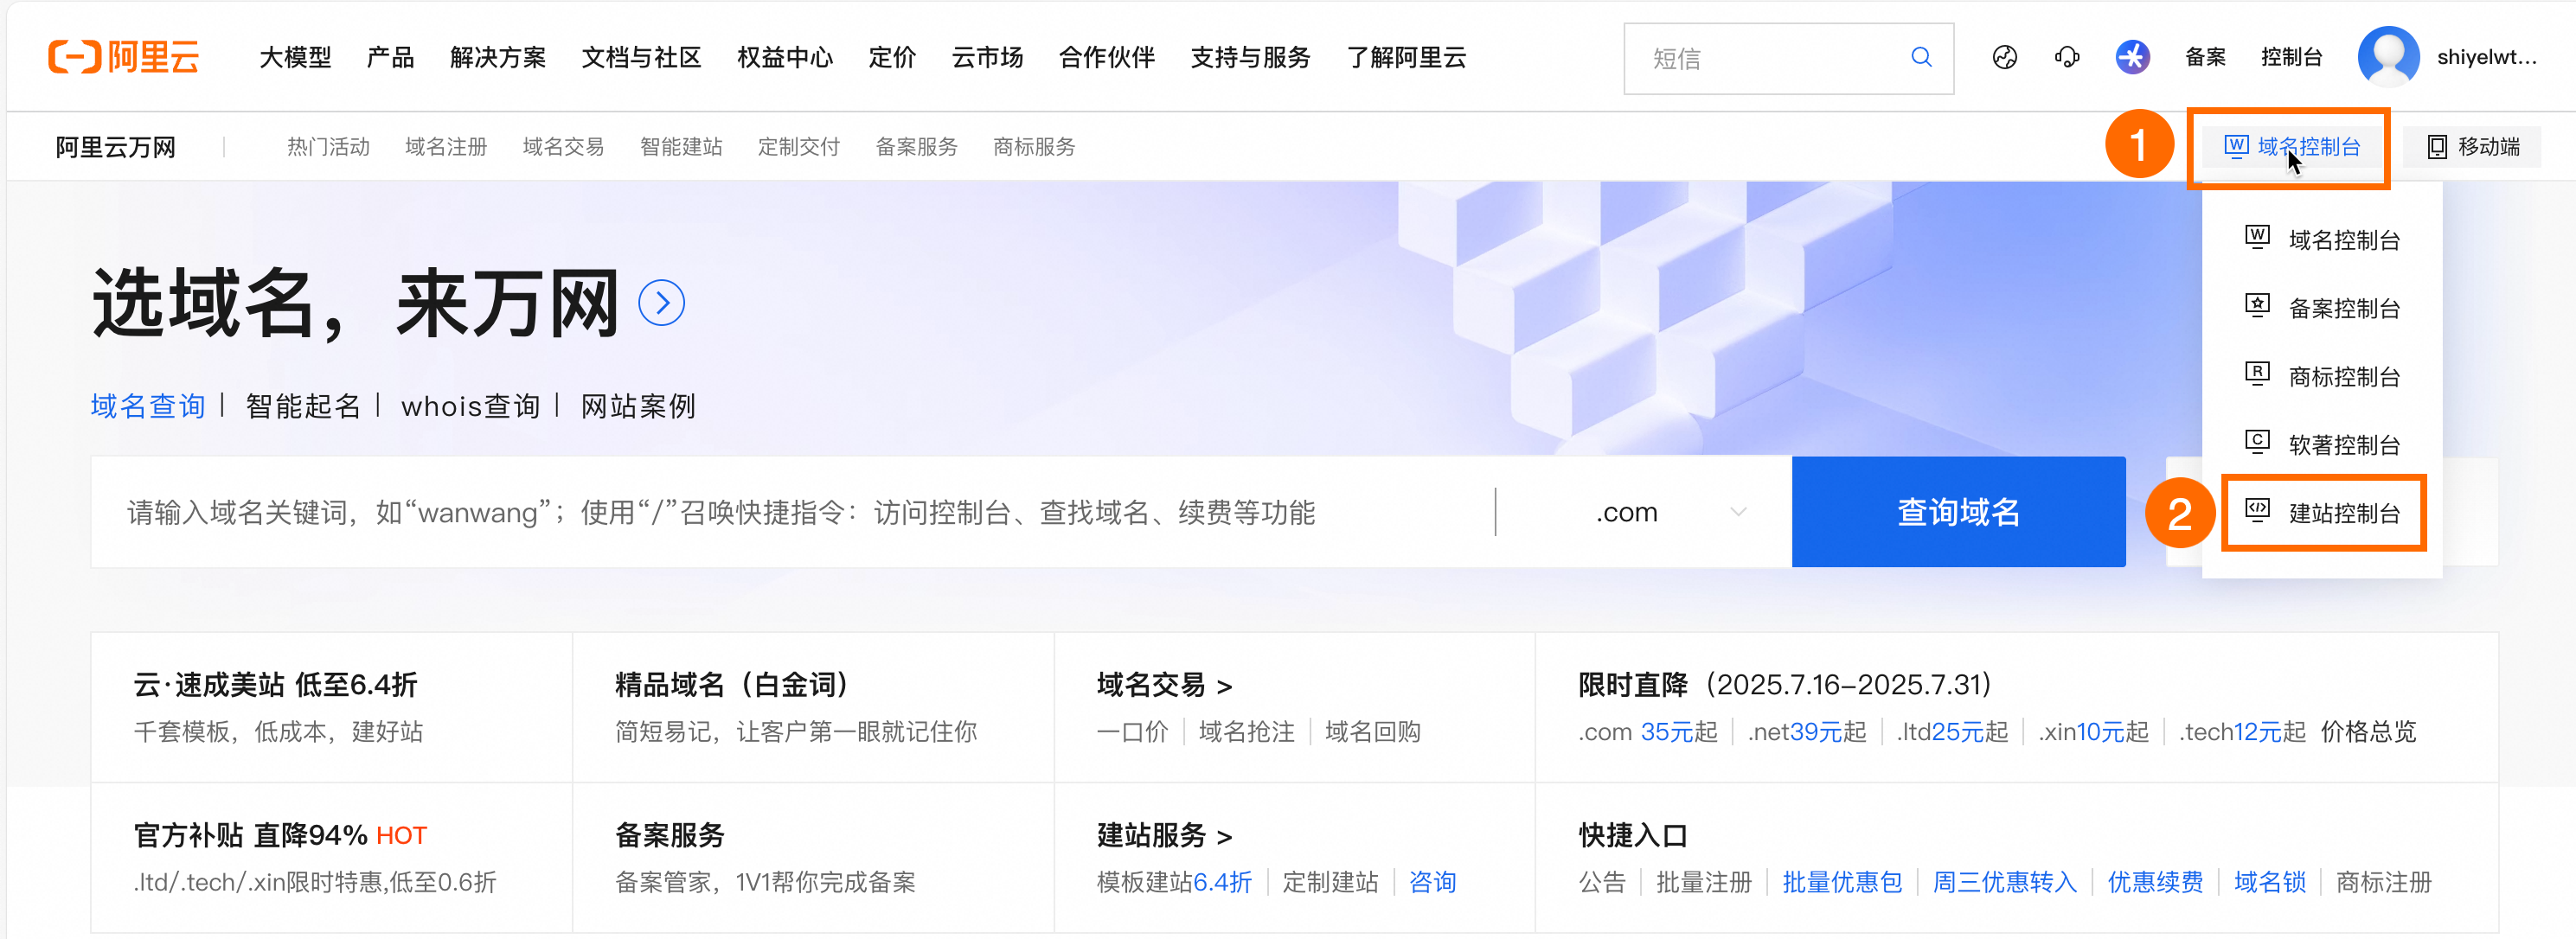2576x939 pixels.
Task: Click the 建站控制台 code icon
Action: pos(2257,511)
